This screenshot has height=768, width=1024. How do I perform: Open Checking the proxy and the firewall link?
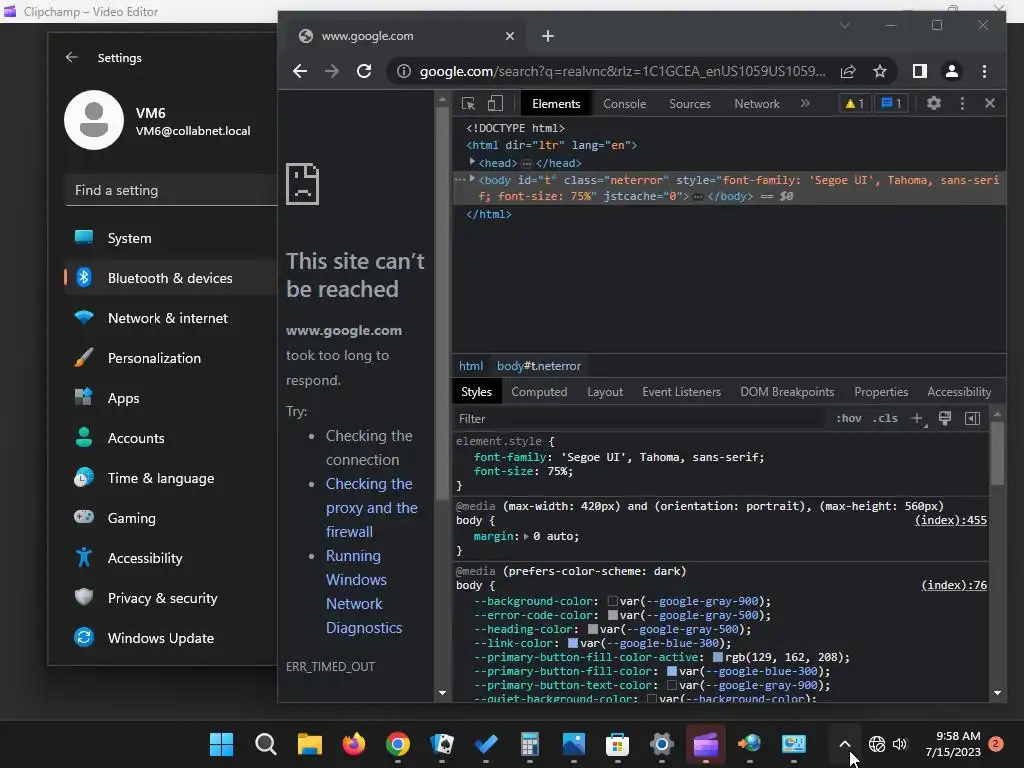click(x=372, y=507)
